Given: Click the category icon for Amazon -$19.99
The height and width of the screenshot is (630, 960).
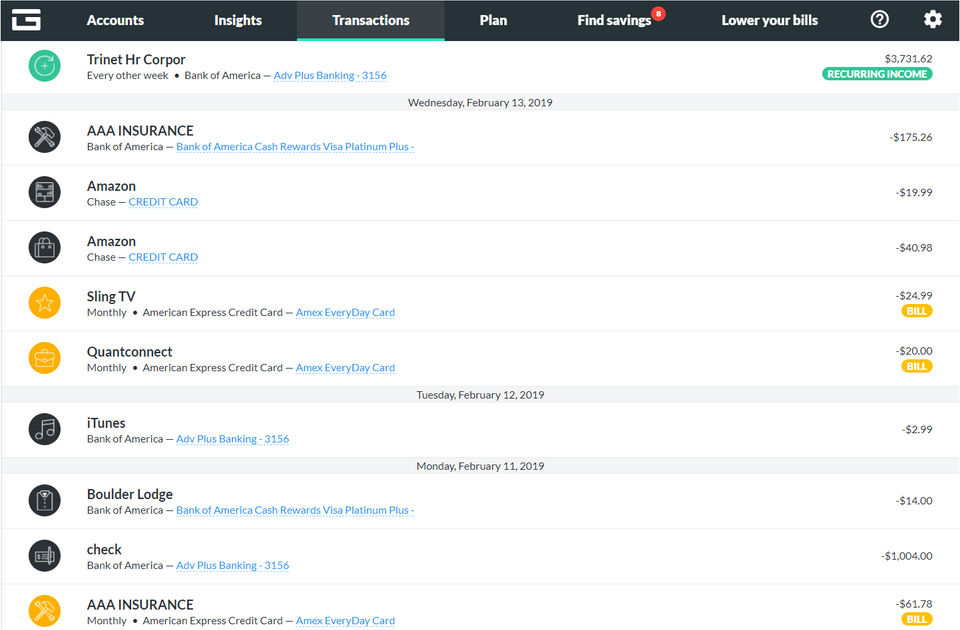Looking at the screenshot, I should click(x=45, y=192).
